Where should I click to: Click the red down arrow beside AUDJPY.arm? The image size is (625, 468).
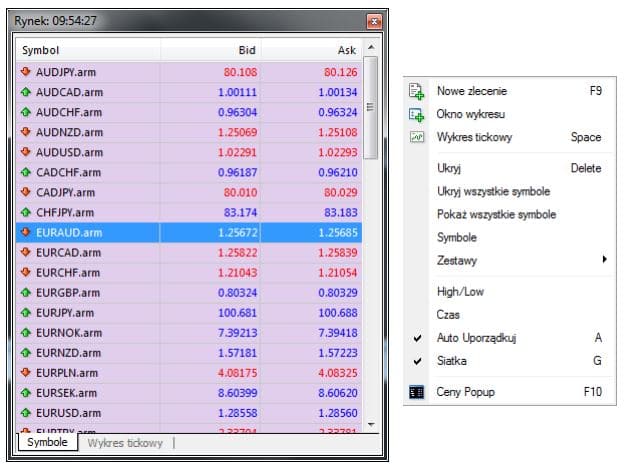coord(26,72)
